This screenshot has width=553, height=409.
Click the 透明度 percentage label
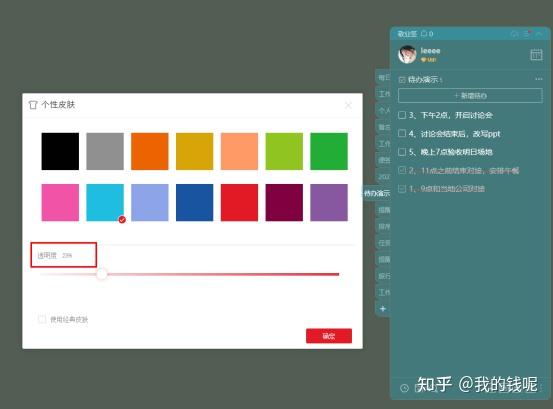click(55, 255)
